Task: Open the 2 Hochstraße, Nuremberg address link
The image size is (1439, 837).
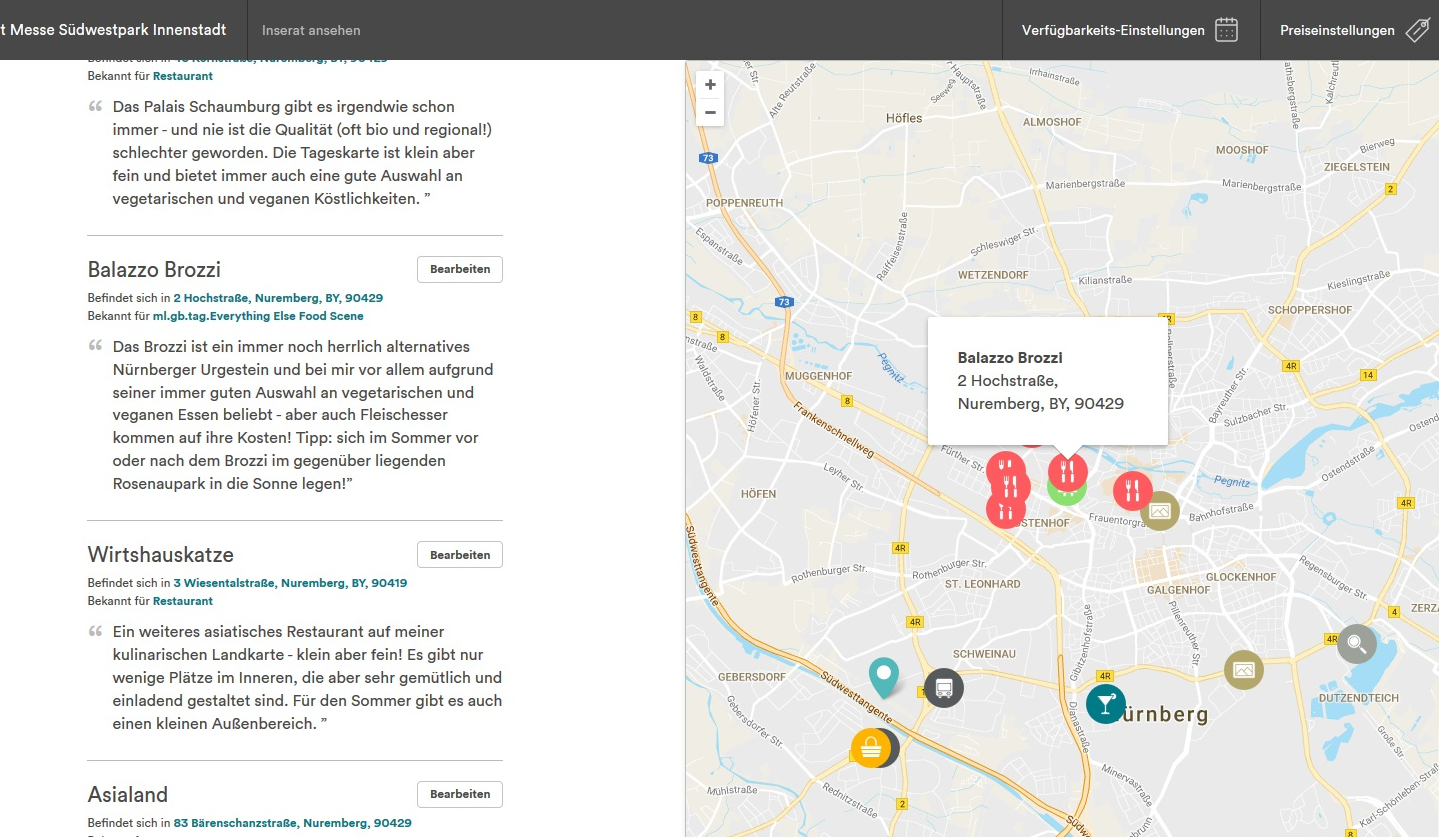Action: pyautogui.click(x=278, y=298)
